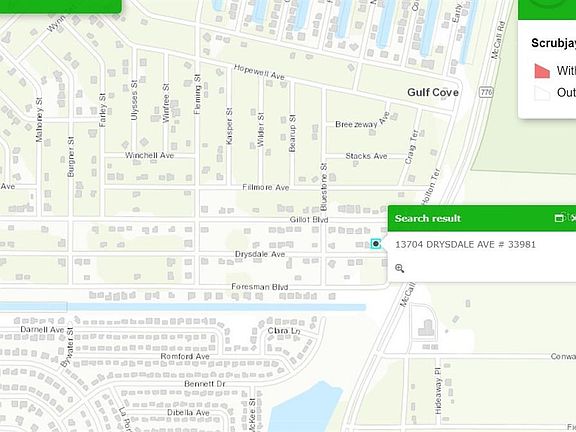Click the Drysdale Ave street label
Viewport: 576px width, 432px height.
coord(260,254)
